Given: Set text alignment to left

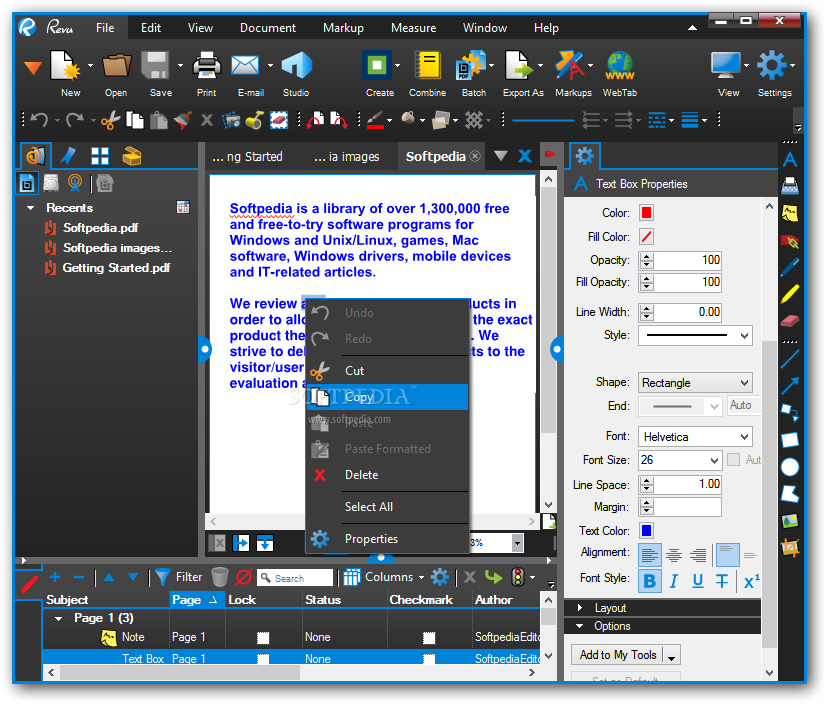Looking at the screenshot, I should [x=649, y=555].
